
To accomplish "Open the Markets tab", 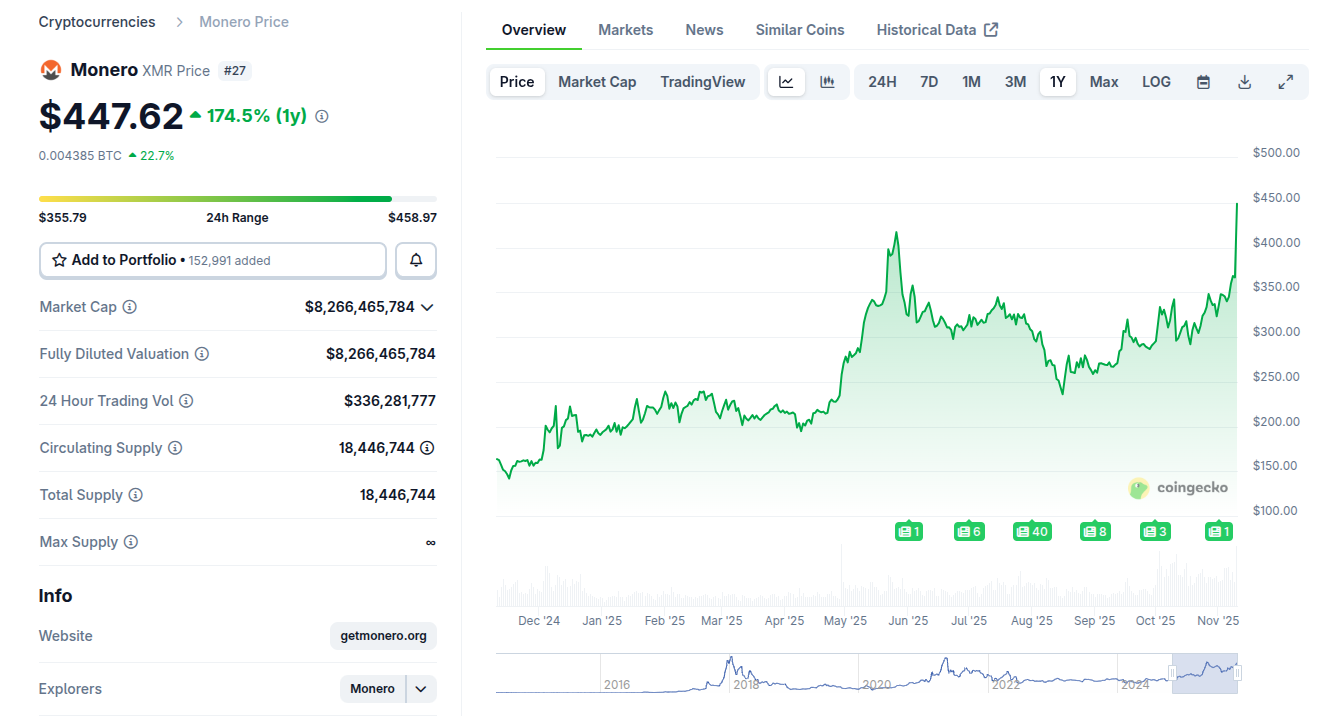I will (625, 30).
